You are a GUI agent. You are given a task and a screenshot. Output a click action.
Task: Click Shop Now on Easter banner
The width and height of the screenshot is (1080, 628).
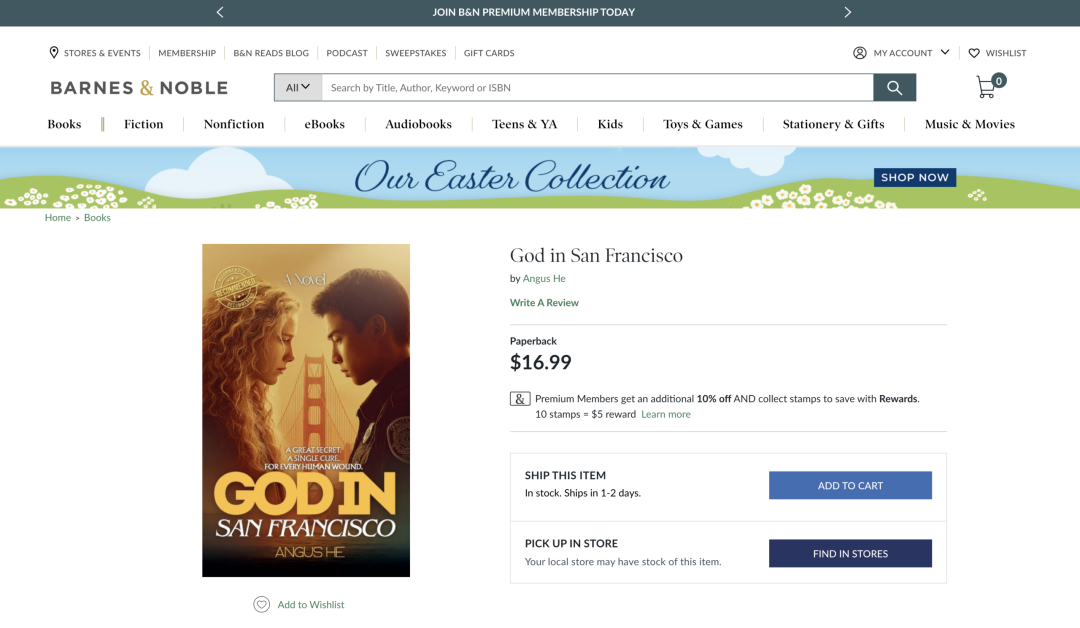pos(915,177)
